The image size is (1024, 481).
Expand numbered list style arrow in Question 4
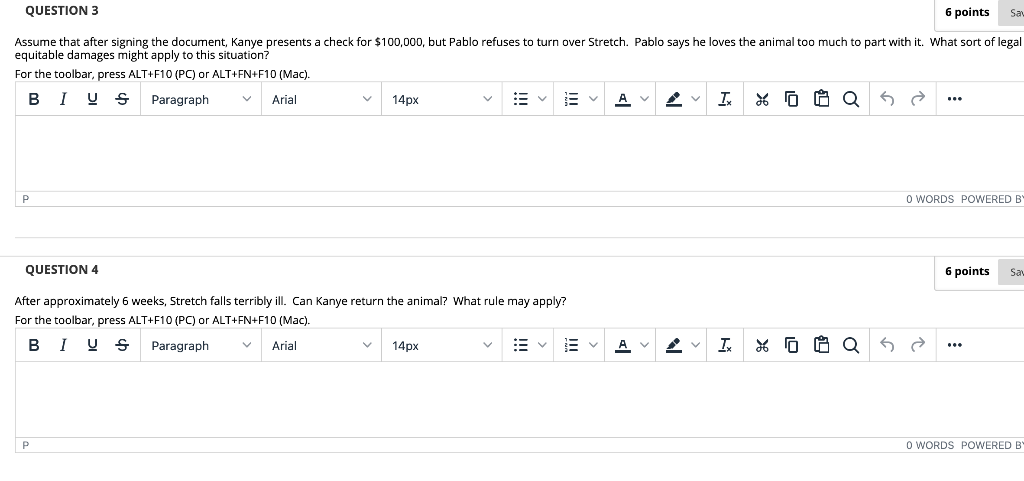pyautogui.click(x=592, y=345)
